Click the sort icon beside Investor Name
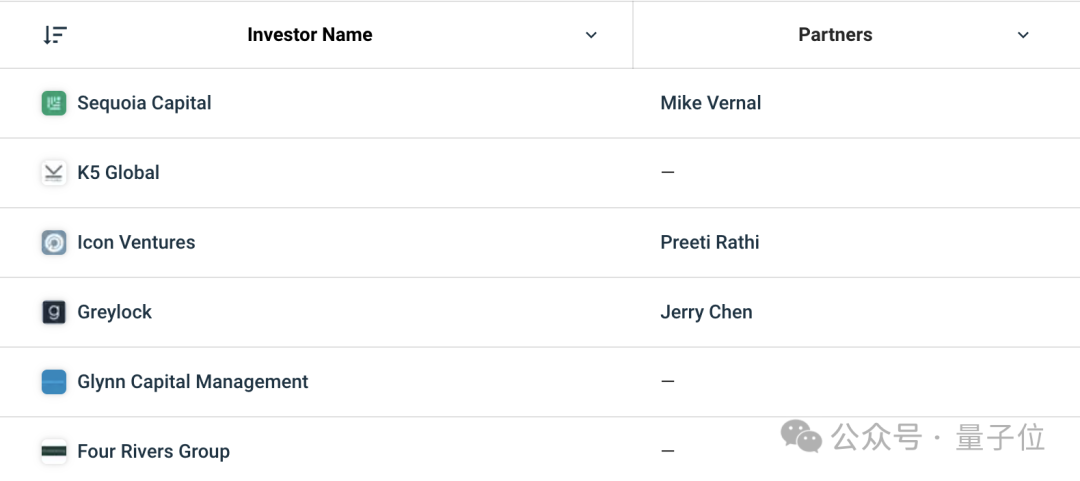The width and height of the screenshot is (1080, 481). click(x=55, y=34)
